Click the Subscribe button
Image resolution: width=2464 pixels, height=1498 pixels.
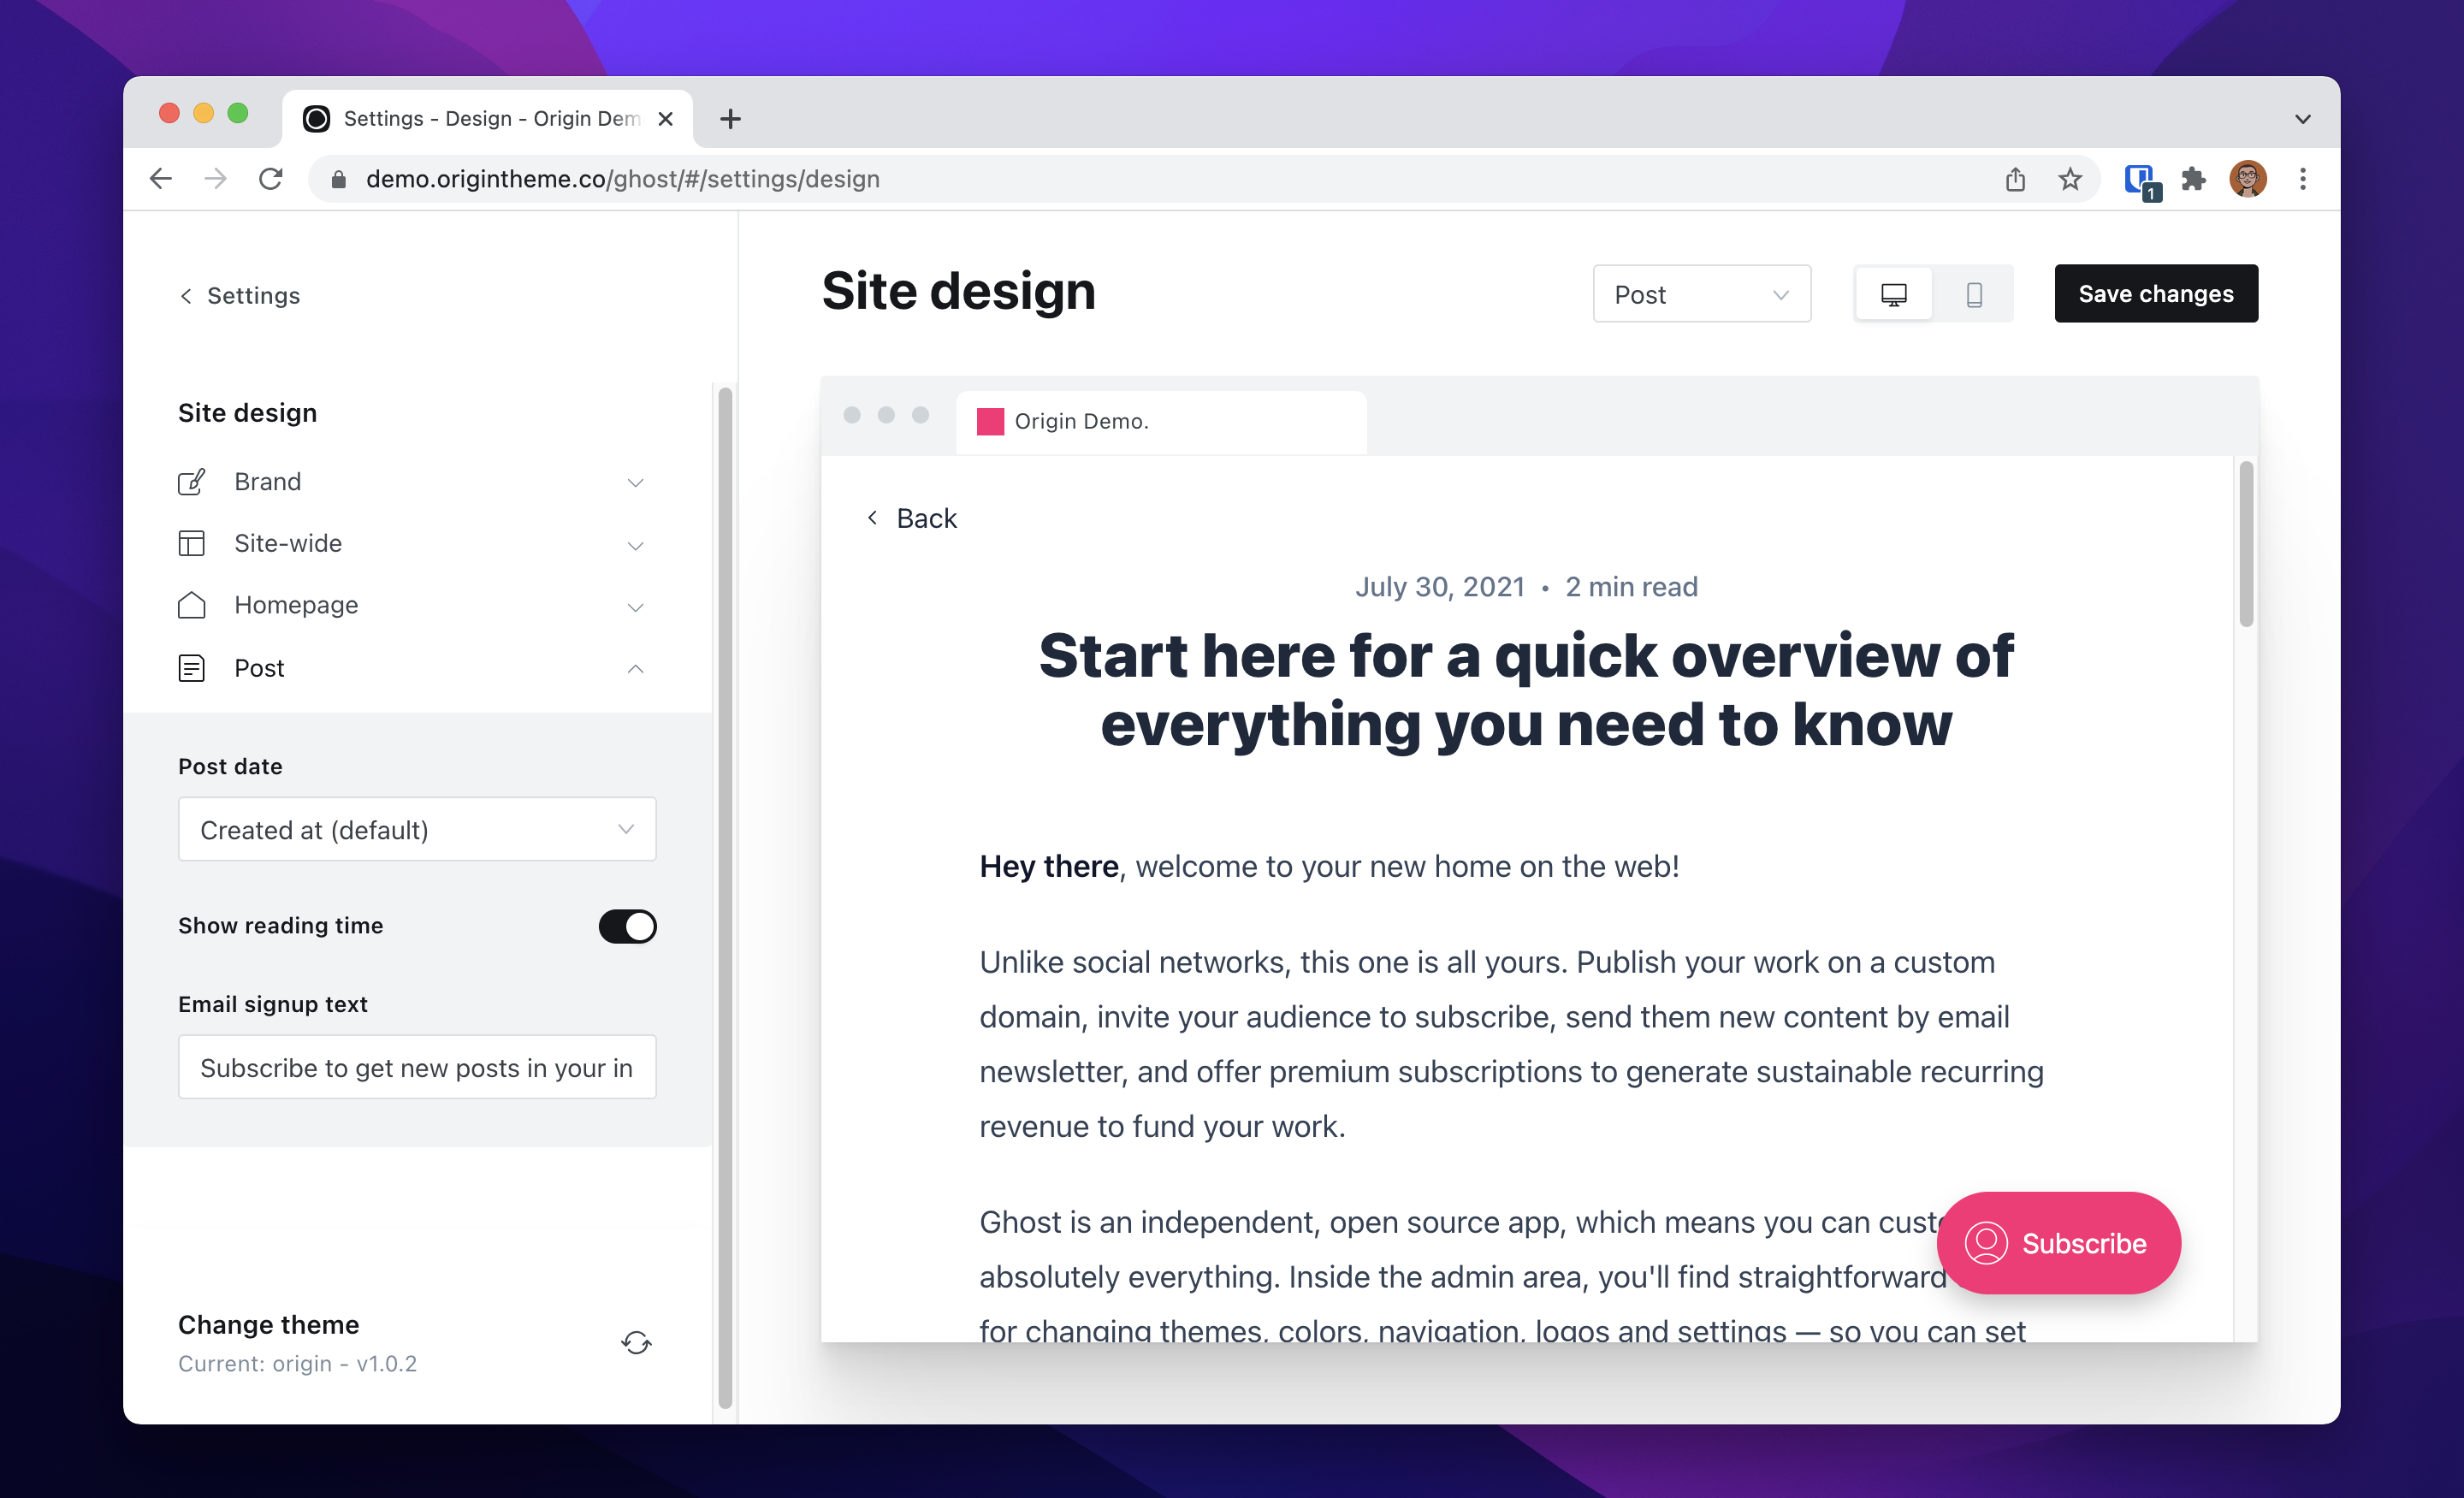[x=2056, y=1245]
